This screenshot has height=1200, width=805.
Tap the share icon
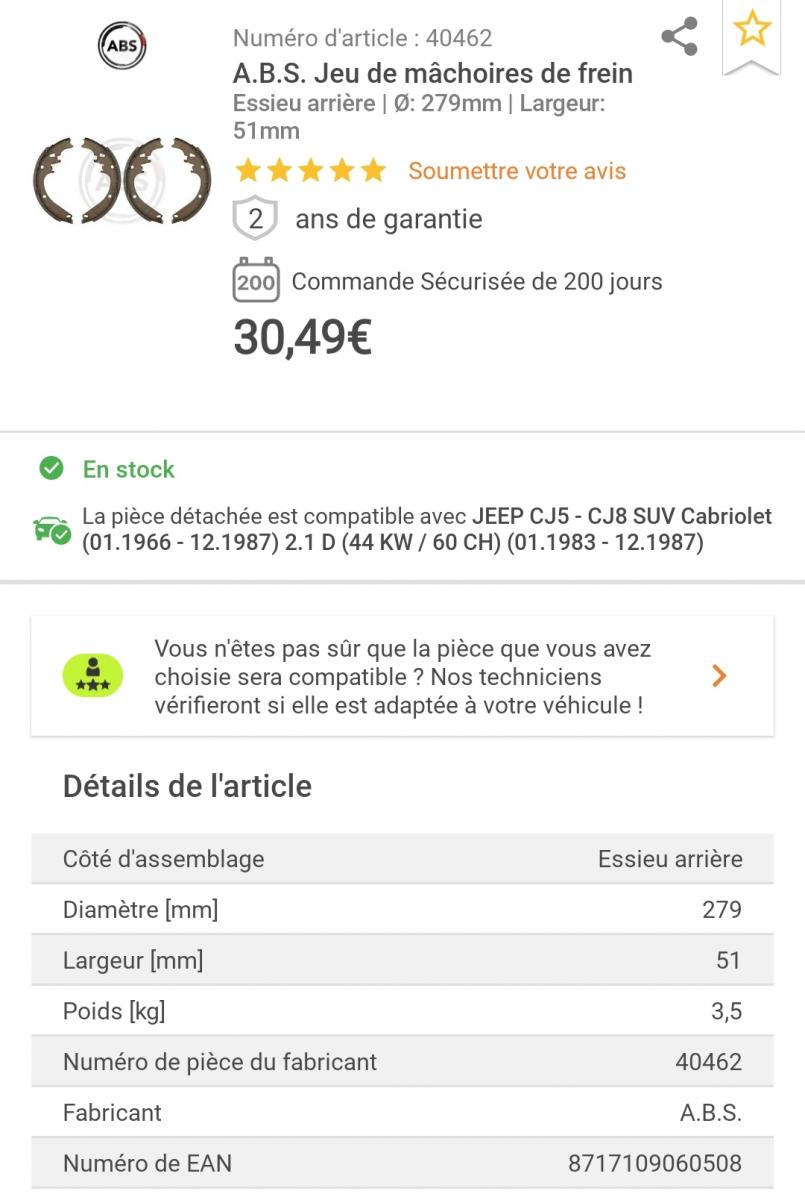click(x=680, y=38)
